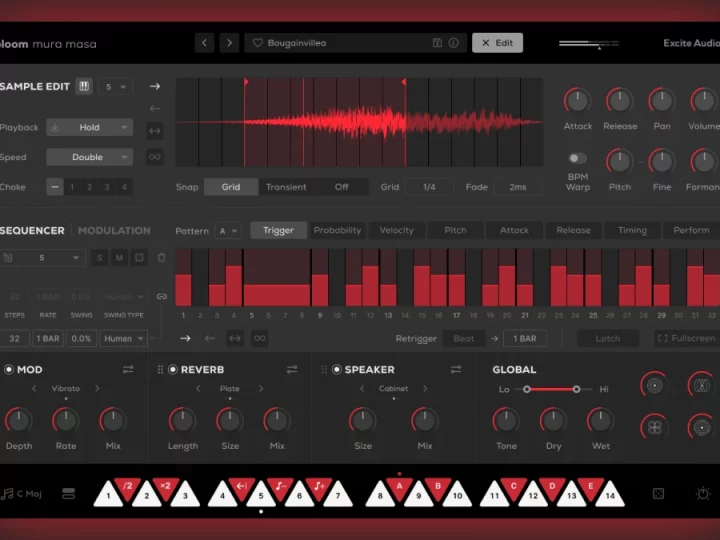
Task: Click the Lo filter slider handle
Action: point(527,389)
